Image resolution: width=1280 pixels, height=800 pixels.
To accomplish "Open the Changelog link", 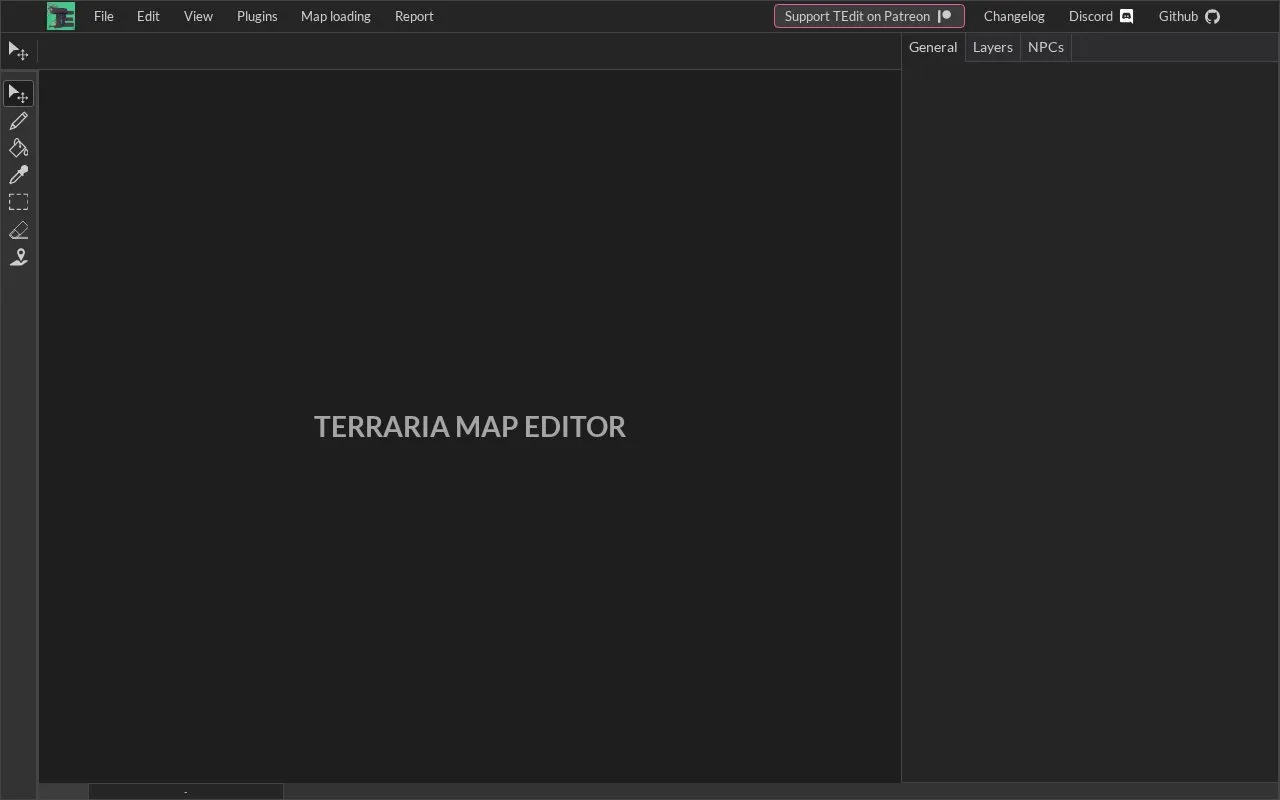I will tap(1014, 16).
